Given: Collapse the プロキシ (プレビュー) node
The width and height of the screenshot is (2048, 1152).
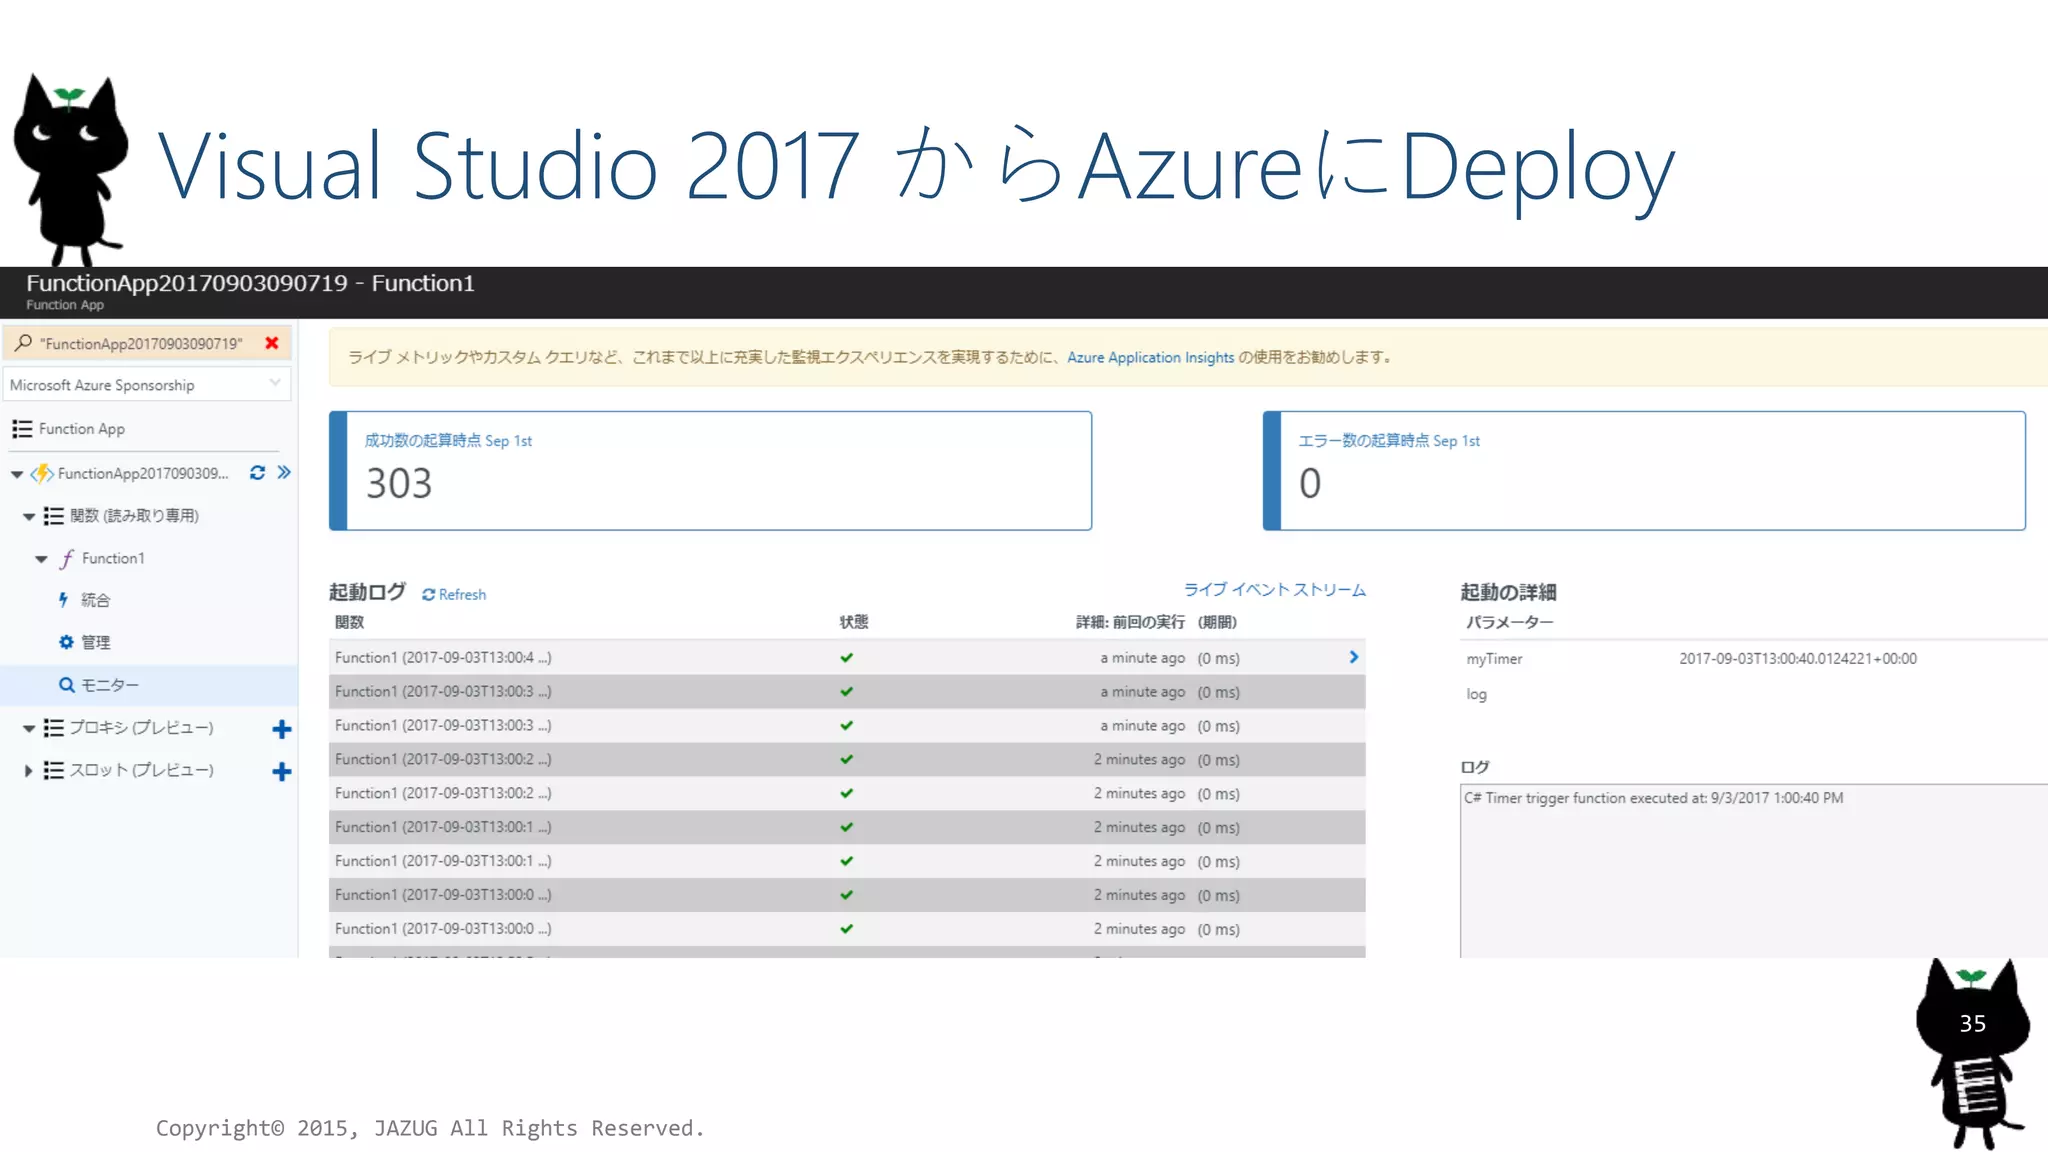Looking at the screenshot, I should coord(29,728).
